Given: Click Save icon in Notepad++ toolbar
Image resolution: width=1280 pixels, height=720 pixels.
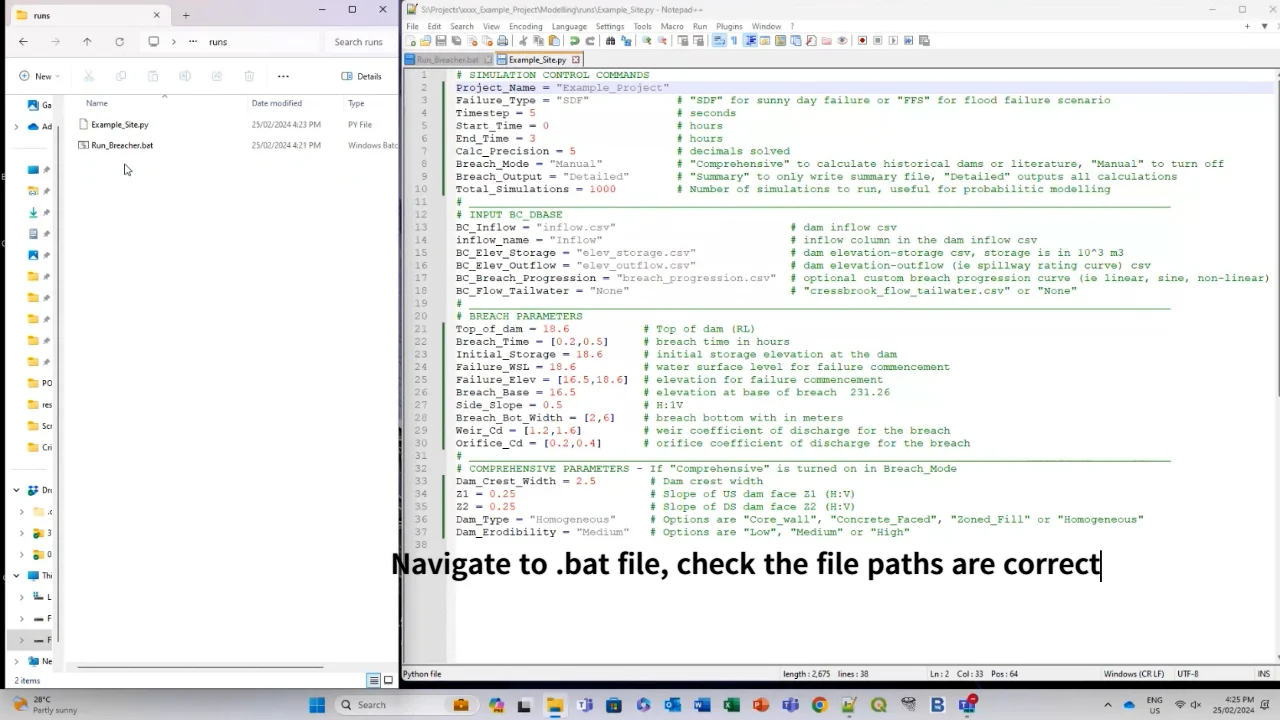Looking at the screenshot, I should pyautogui.click(x=440, y=41).
